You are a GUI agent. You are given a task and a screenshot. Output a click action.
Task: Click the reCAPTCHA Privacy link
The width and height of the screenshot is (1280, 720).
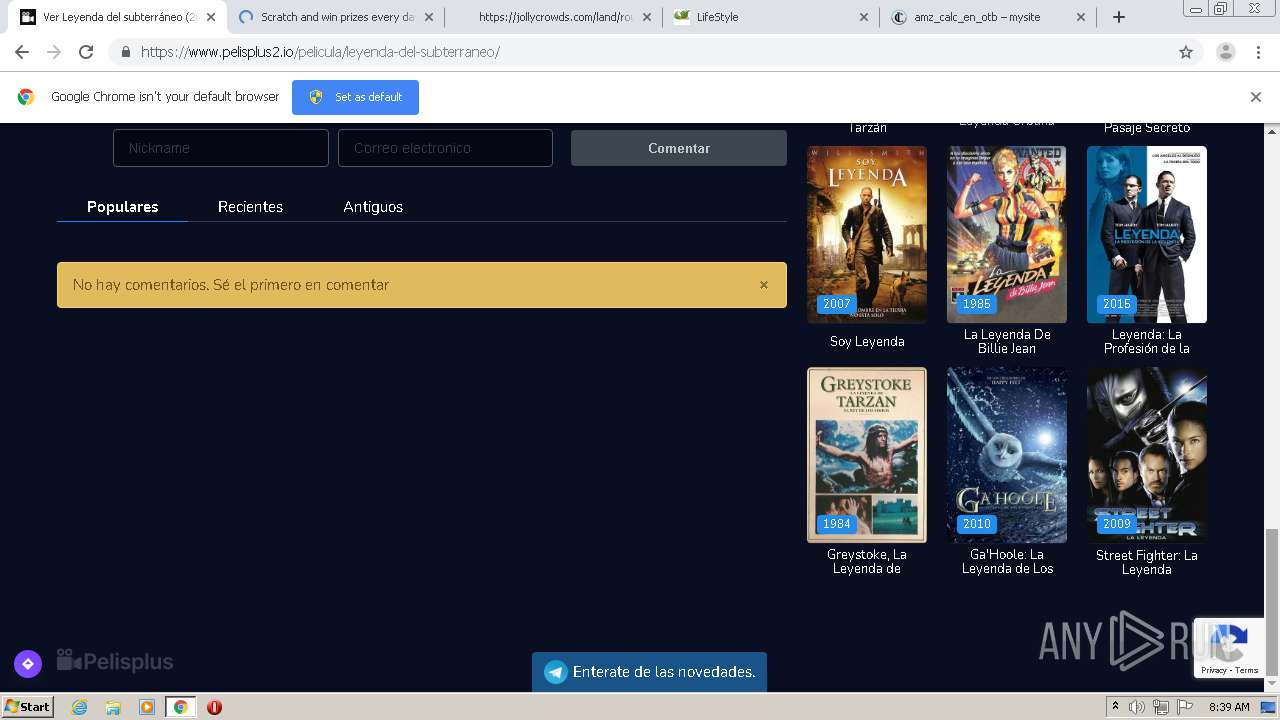1214,671
